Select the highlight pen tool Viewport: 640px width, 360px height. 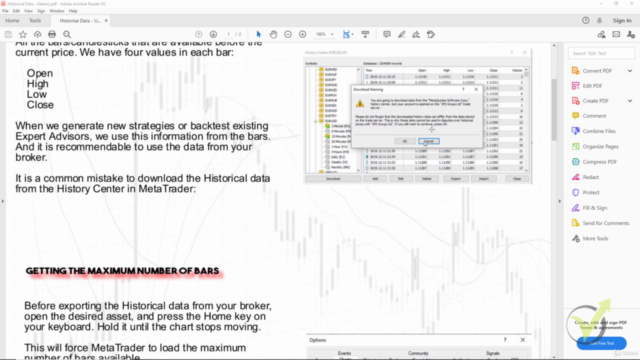coord(402,34)
